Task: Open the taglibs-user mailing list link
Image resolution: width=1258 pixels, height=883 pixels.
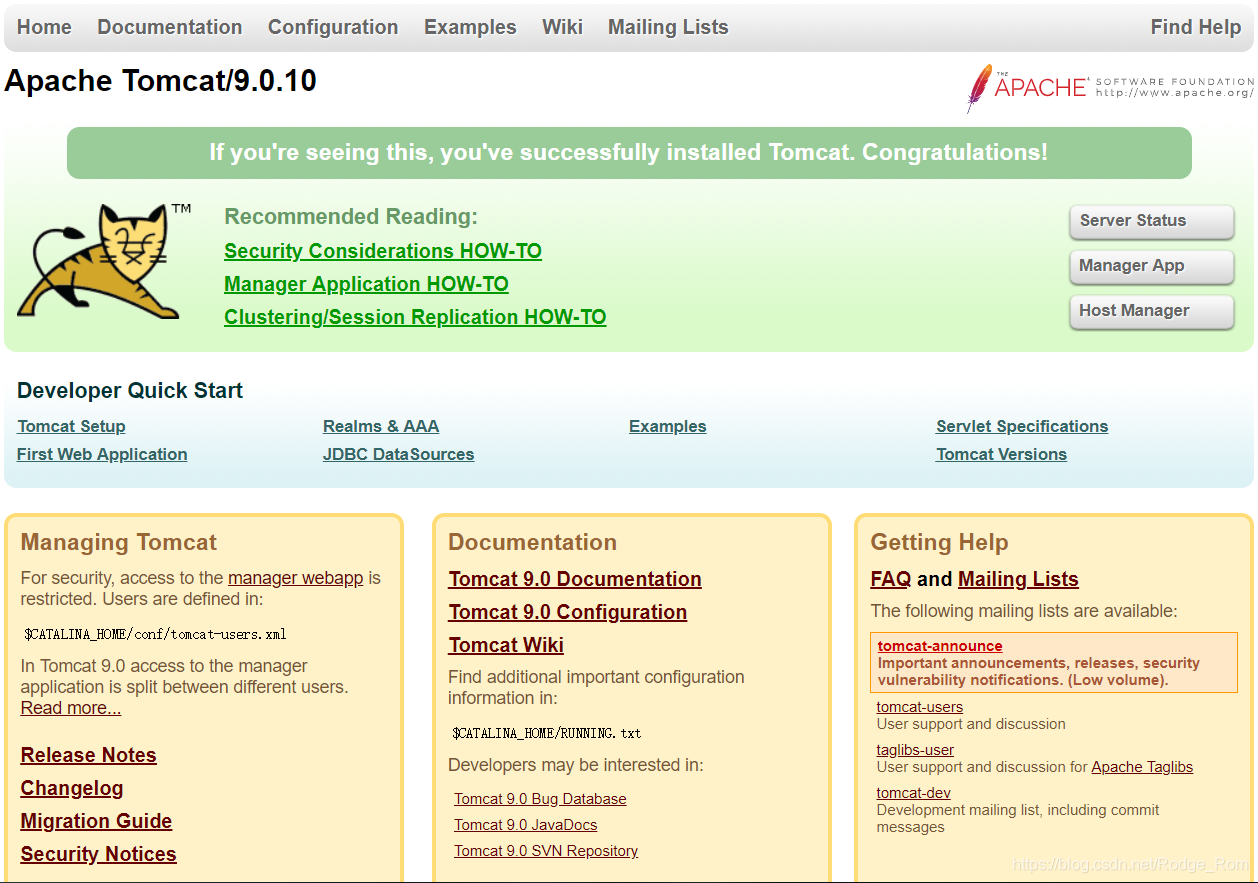Action: (915, 750)
